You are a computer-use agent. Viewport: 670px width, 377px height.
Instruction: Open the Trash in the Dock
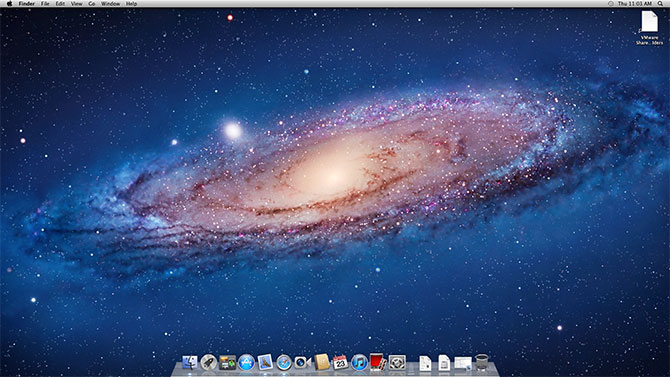(482, 362)
